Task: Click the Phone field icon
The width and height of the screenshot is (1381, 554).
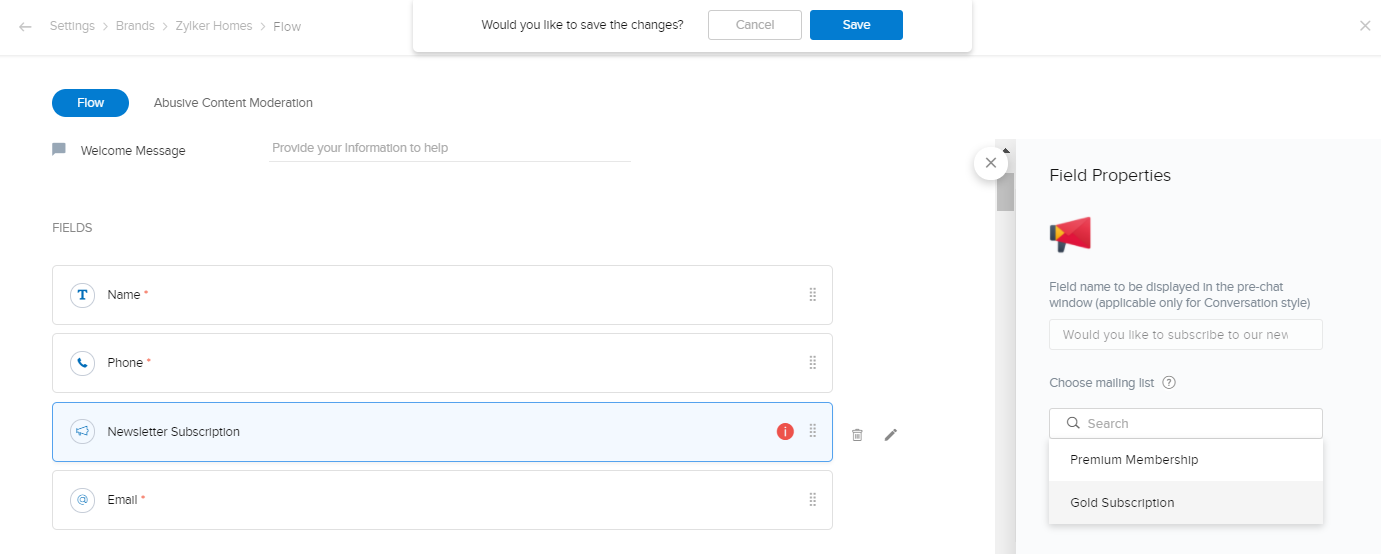Action: pyautogui.click(x=82, y=363)
